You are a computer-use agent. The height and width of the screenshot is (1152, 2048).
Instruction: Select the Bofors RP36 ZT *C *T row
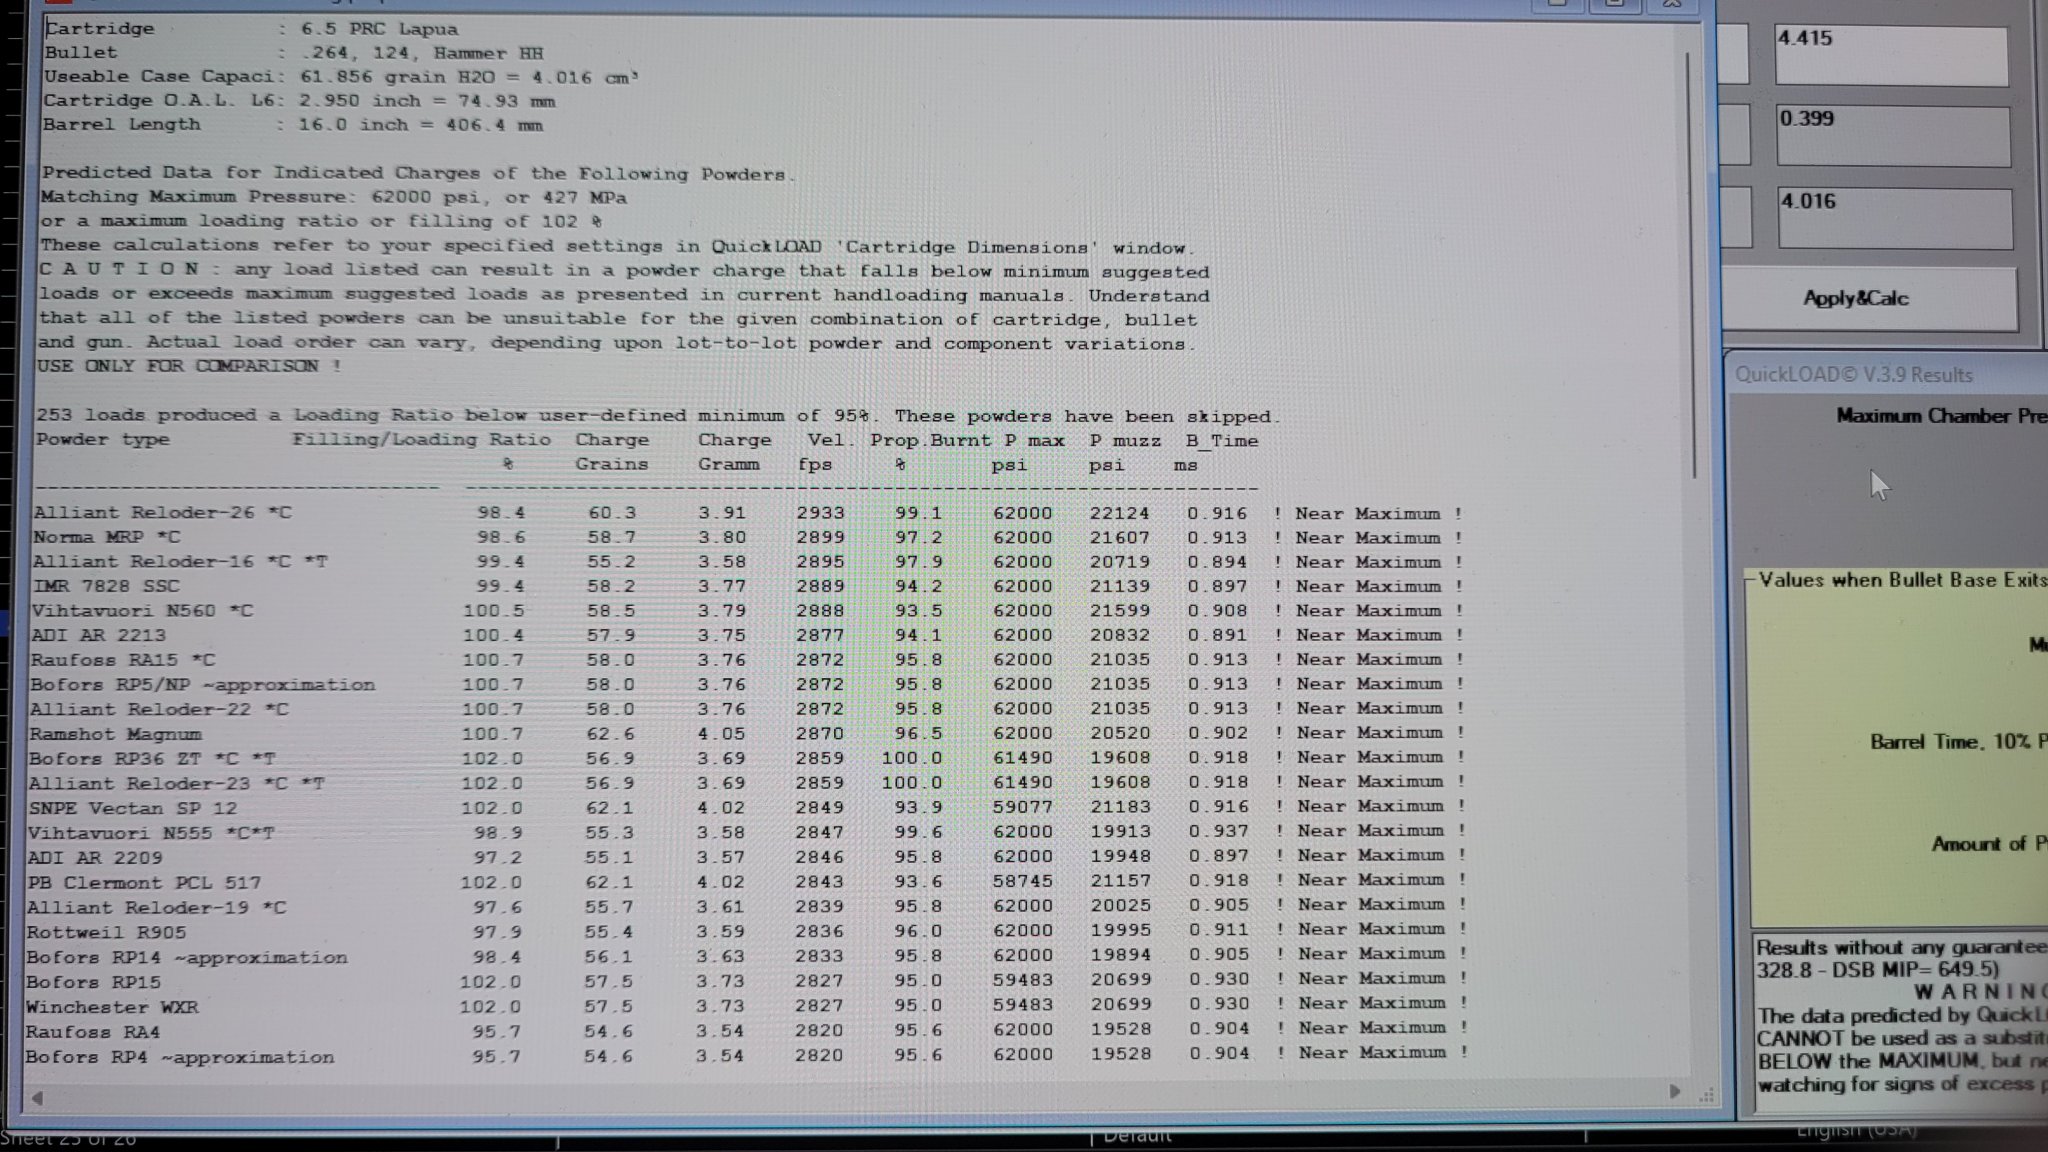(749, 758)
